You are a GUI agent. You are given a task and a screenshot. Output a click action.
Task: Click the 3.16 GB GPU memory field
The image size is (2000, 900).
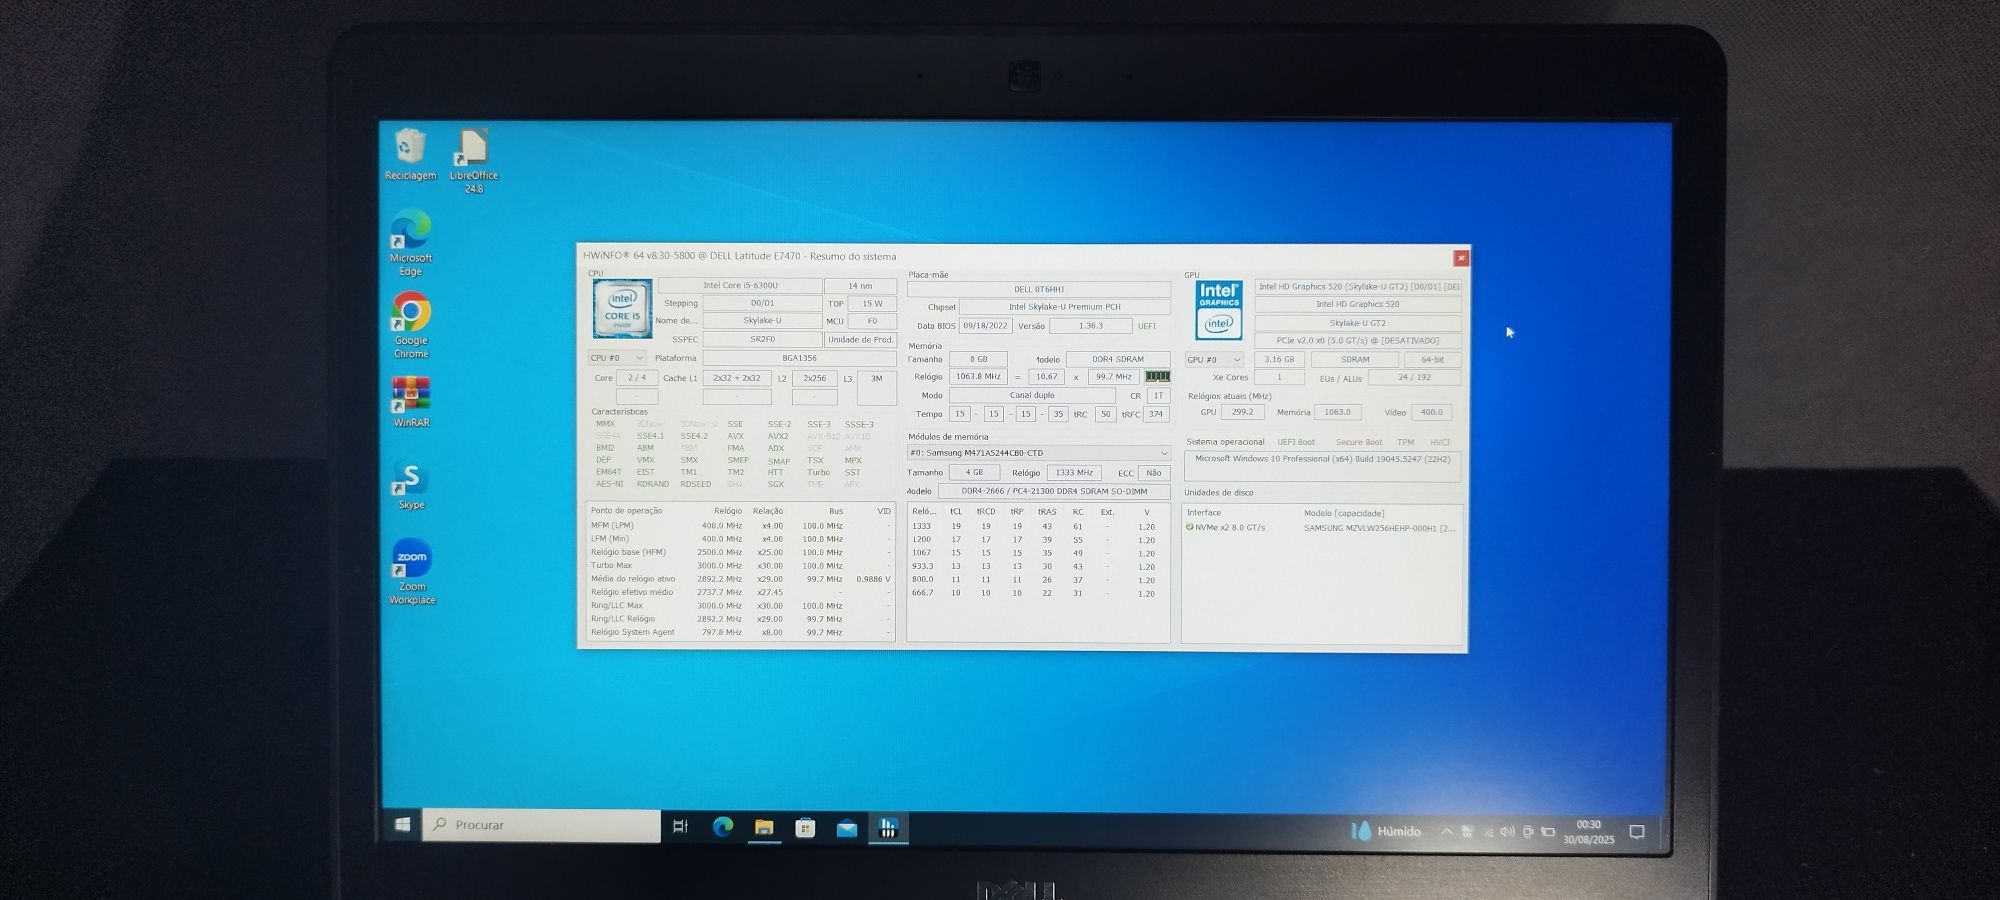click(1279, 359)
